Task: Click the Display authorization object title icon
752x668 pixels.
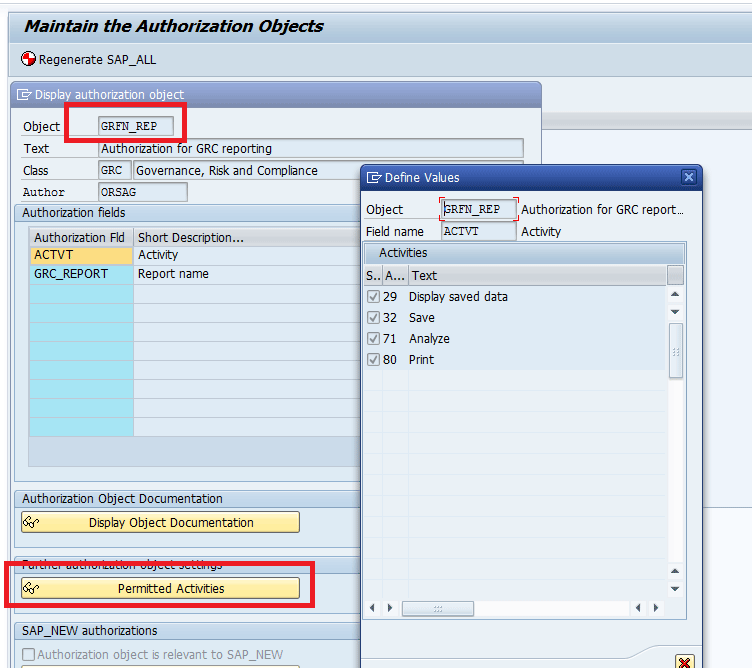Action: [x=24, y=95]
